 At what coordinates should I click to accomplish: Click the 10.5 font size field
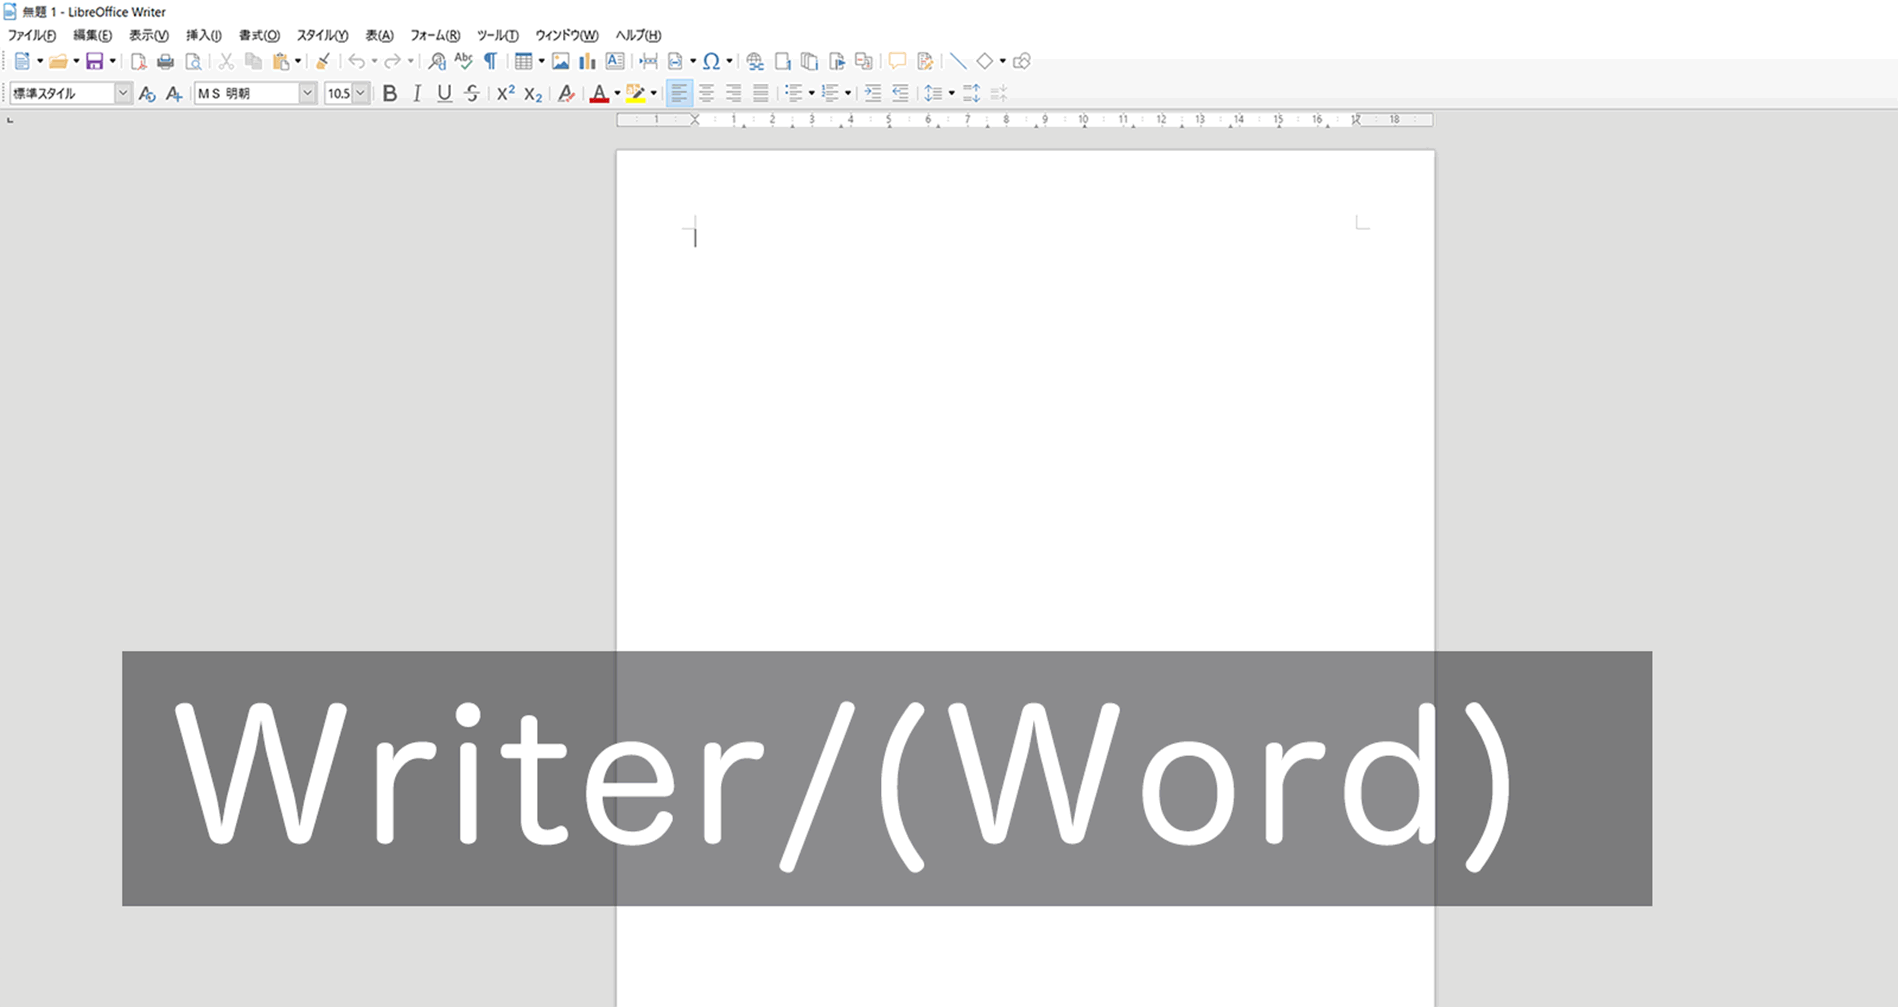click(340, 93)
